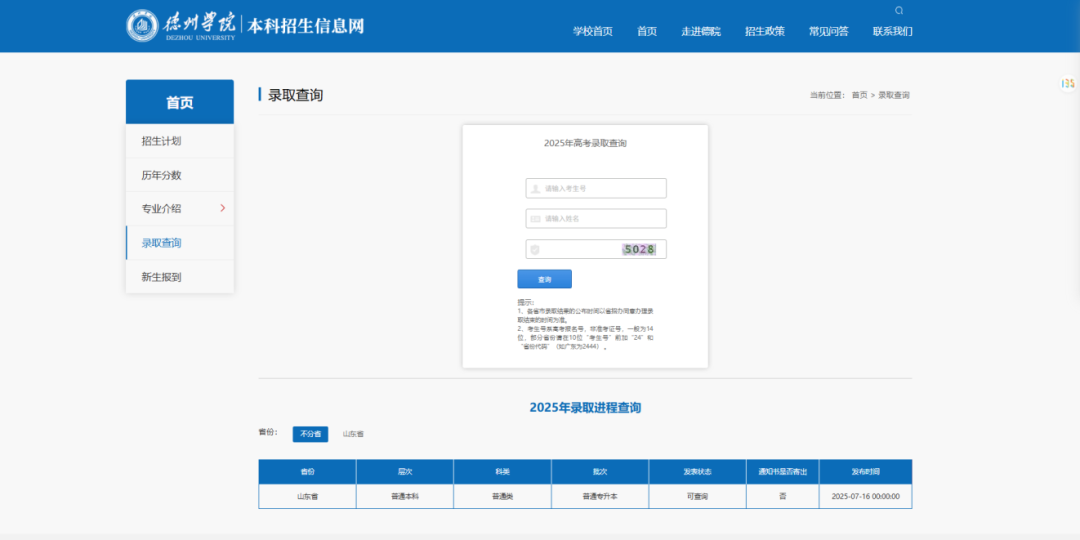Click 录取查询 in the breadcrumb
The image size is (1080, 540).
coord(894,95)
